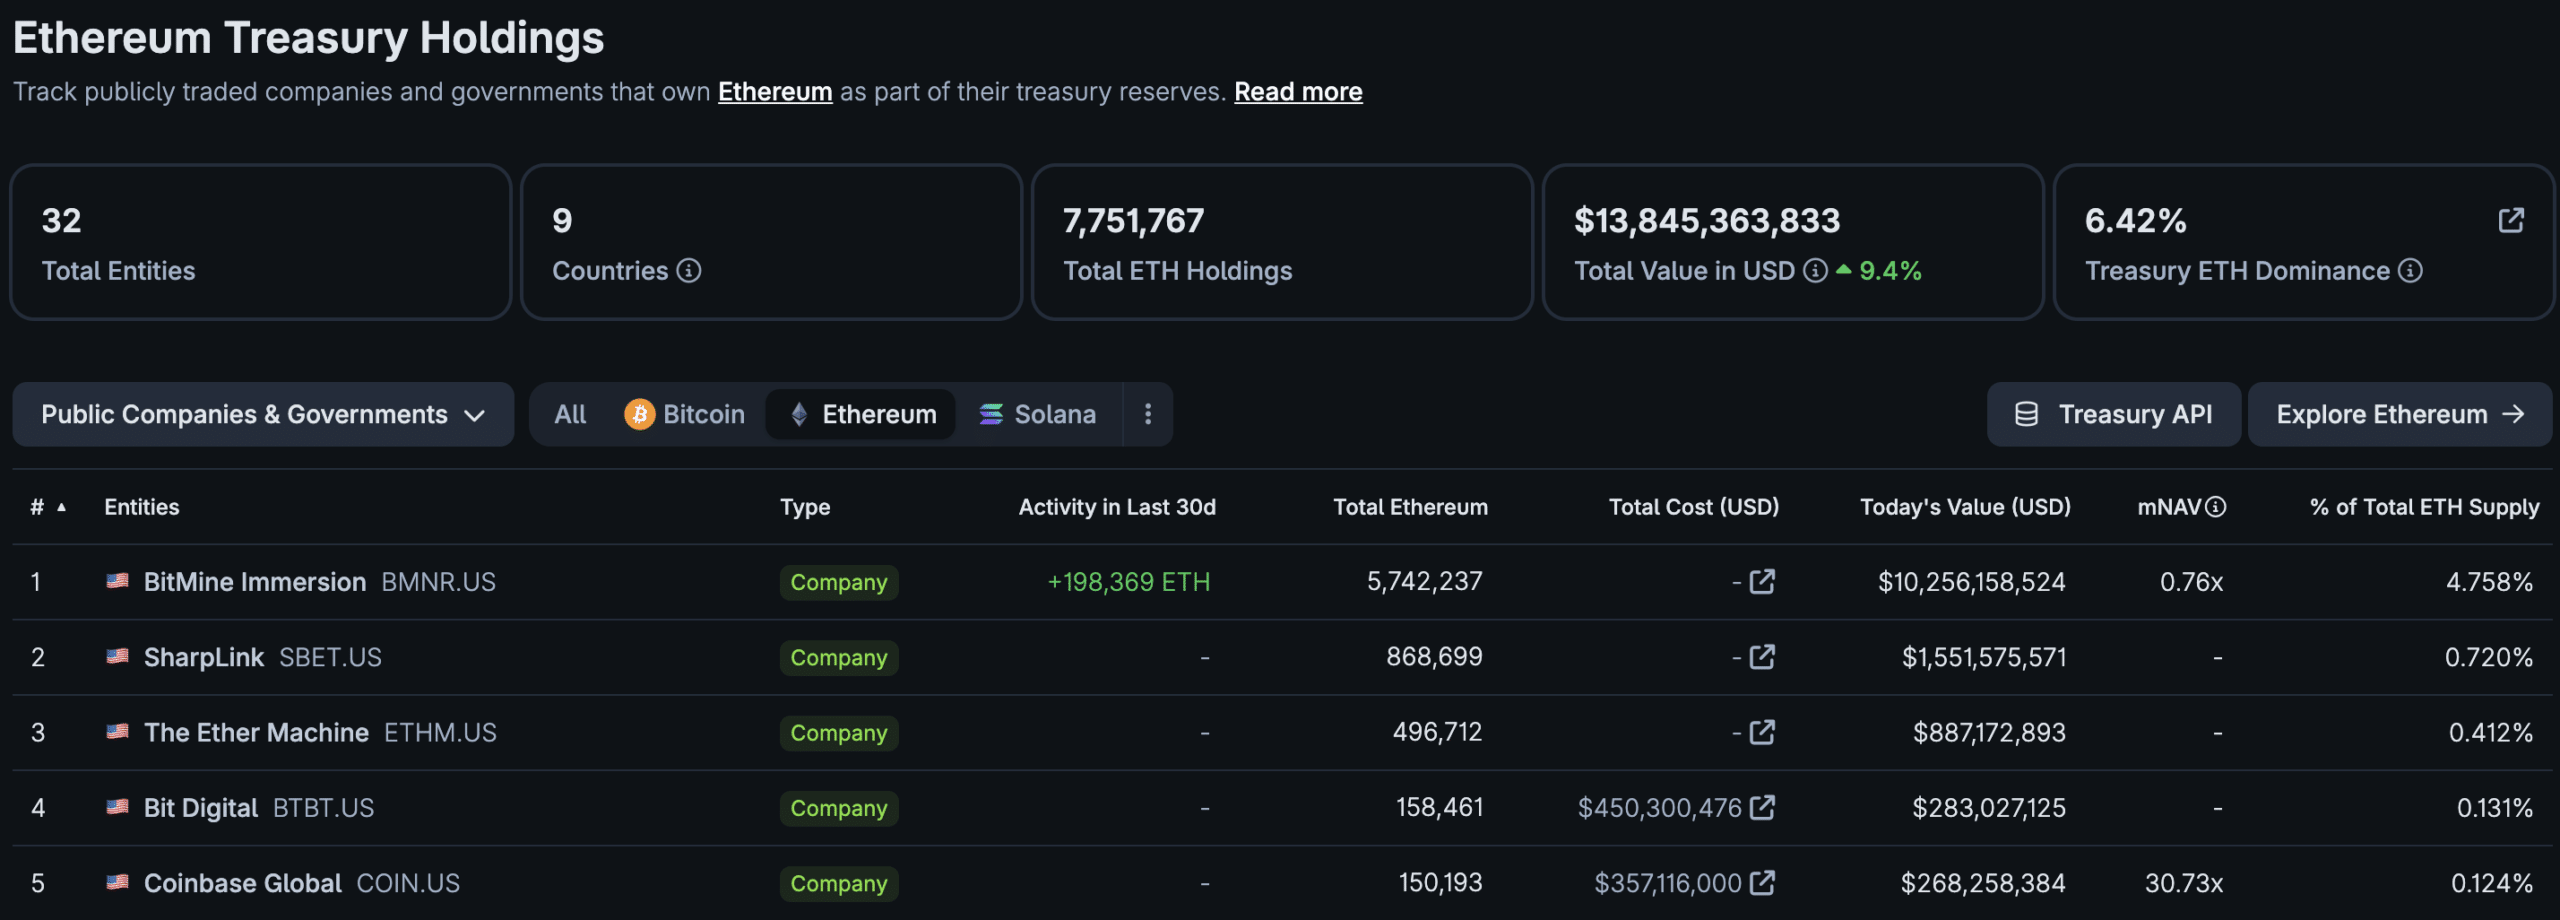2560x920 pixels.
Task: Click the US flag beside The Ether Machine
Action: 117,732
